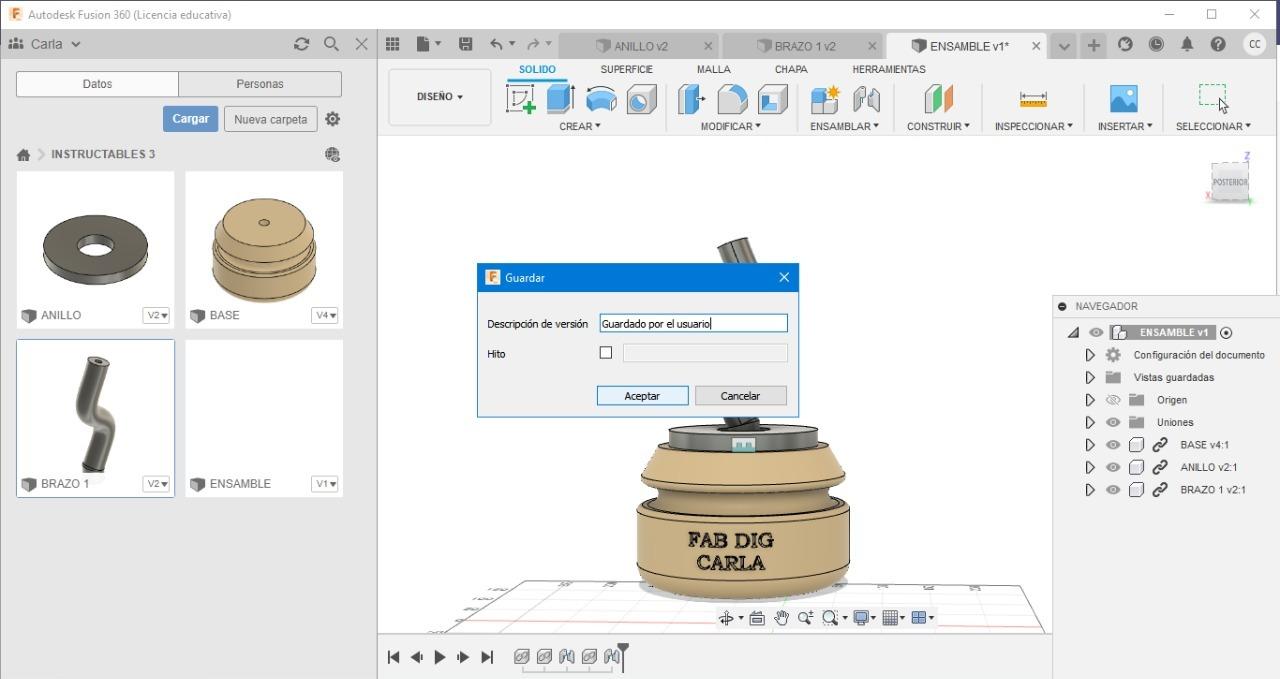Click the Create Sketch tool icon
1280x679 pixels.
point(521,99)
